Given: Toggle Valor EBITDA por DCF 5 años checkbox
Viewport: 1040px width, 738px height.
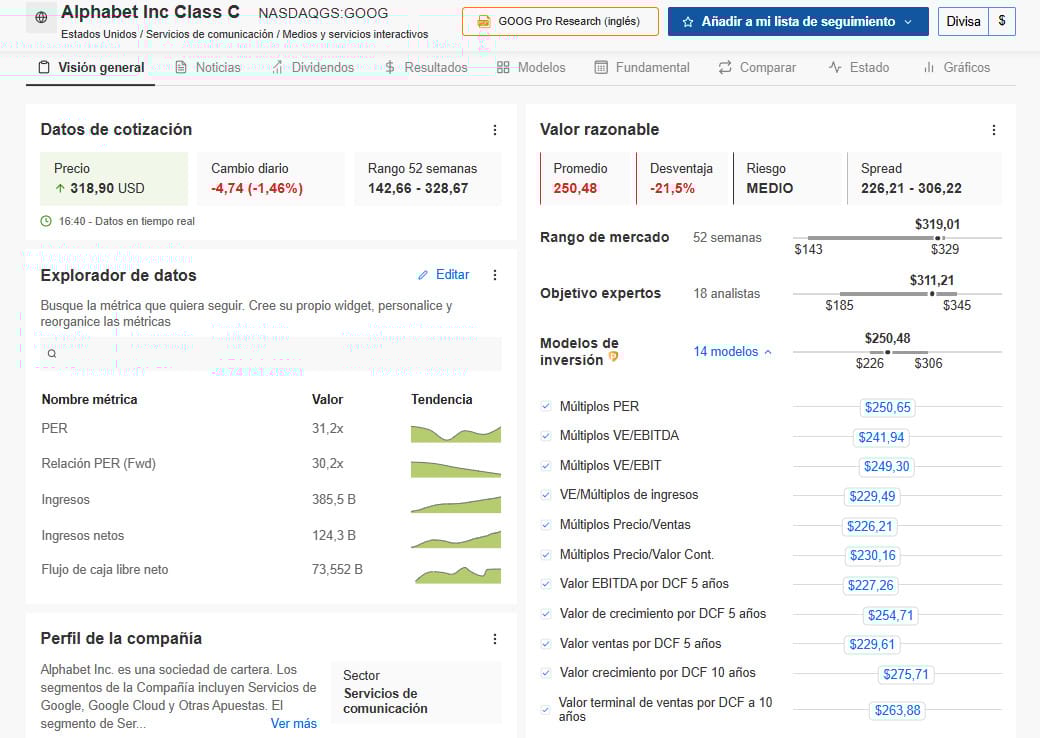Looking at the screenshot, I should [x=546, y=584].
